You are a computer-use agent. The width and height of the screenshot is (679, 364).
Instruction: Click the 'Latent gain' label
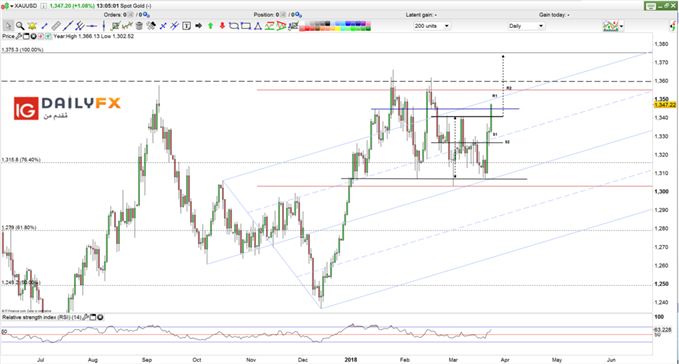pyautogui.click(x=420, y=15)
